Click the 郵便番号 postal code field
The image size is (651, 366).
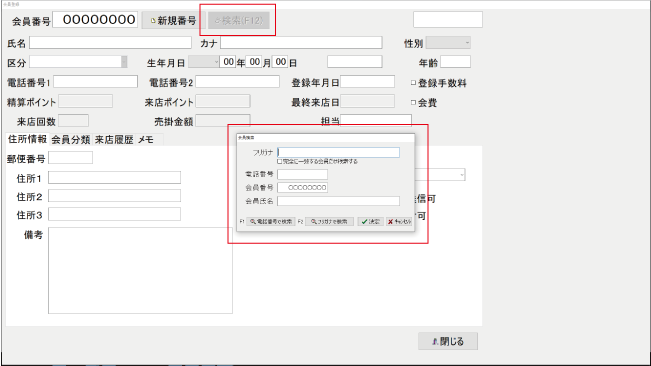pos(71,158)
